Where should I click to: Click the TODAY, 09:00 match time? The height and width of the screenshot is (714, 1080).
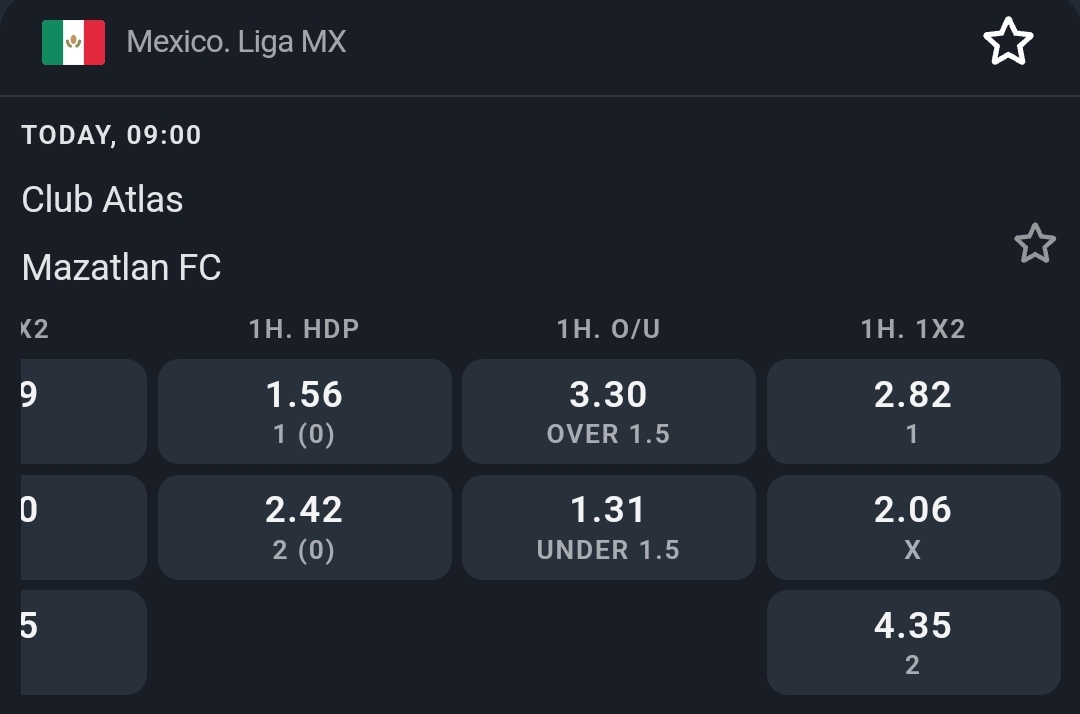(111, 135)
